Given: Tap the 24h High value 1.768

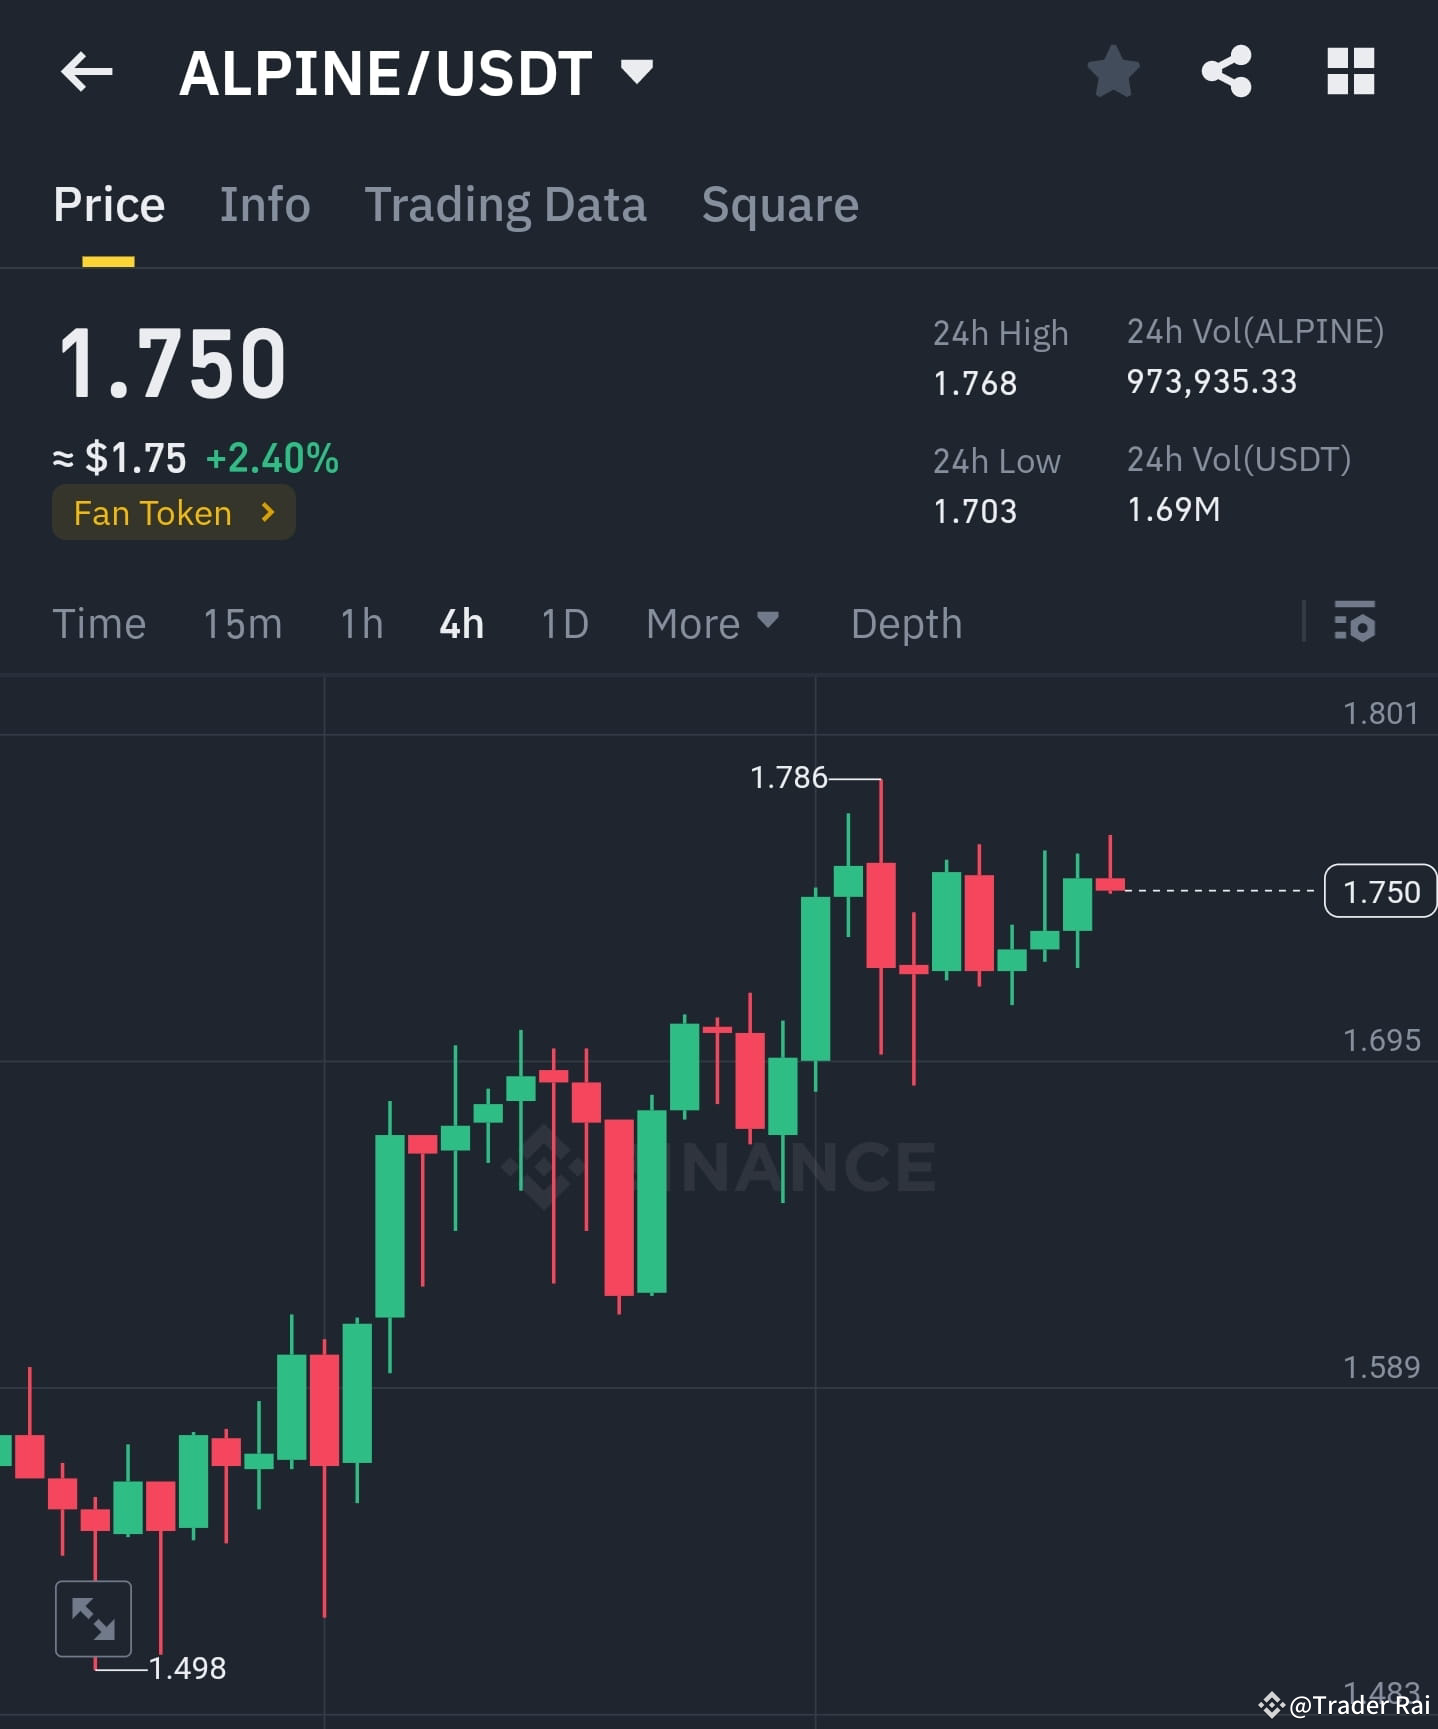Looking at the screenshot, I should 975,383.
